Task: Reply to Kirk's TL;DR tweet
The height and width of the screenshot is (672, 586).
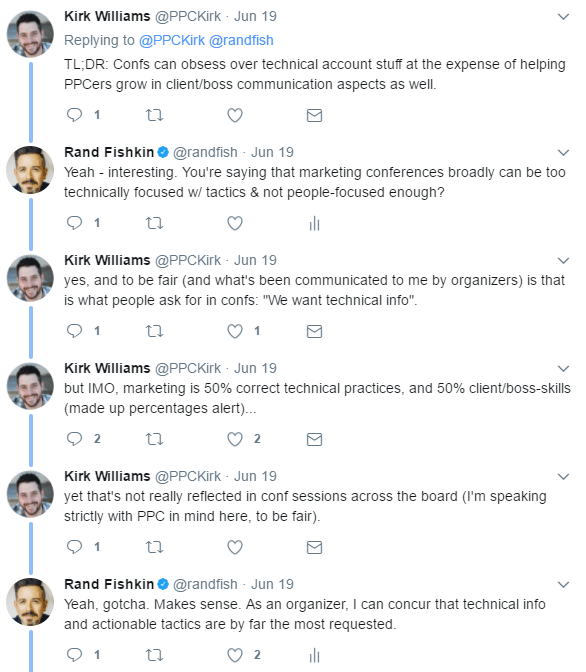Action: [x=75, y=115]
